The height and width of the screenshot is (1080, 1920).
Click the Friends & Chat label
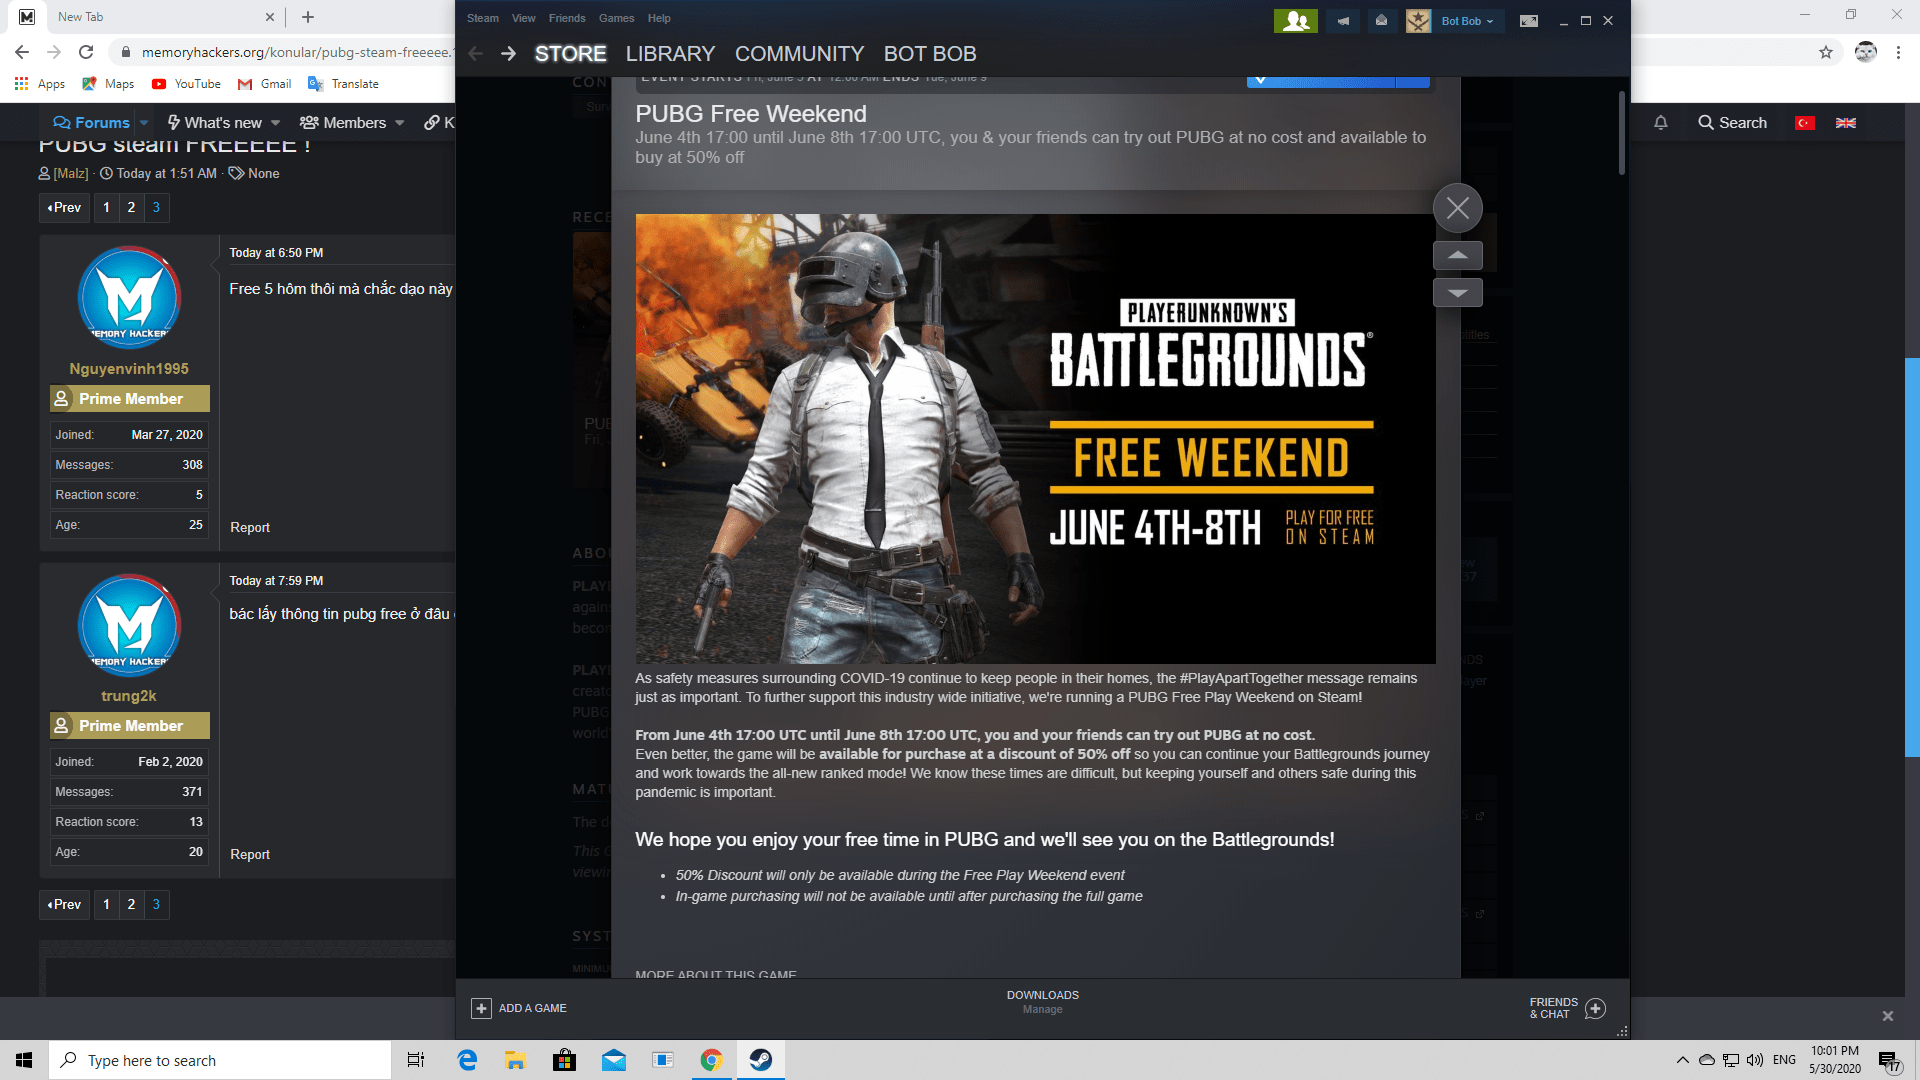point(1554,1008)
